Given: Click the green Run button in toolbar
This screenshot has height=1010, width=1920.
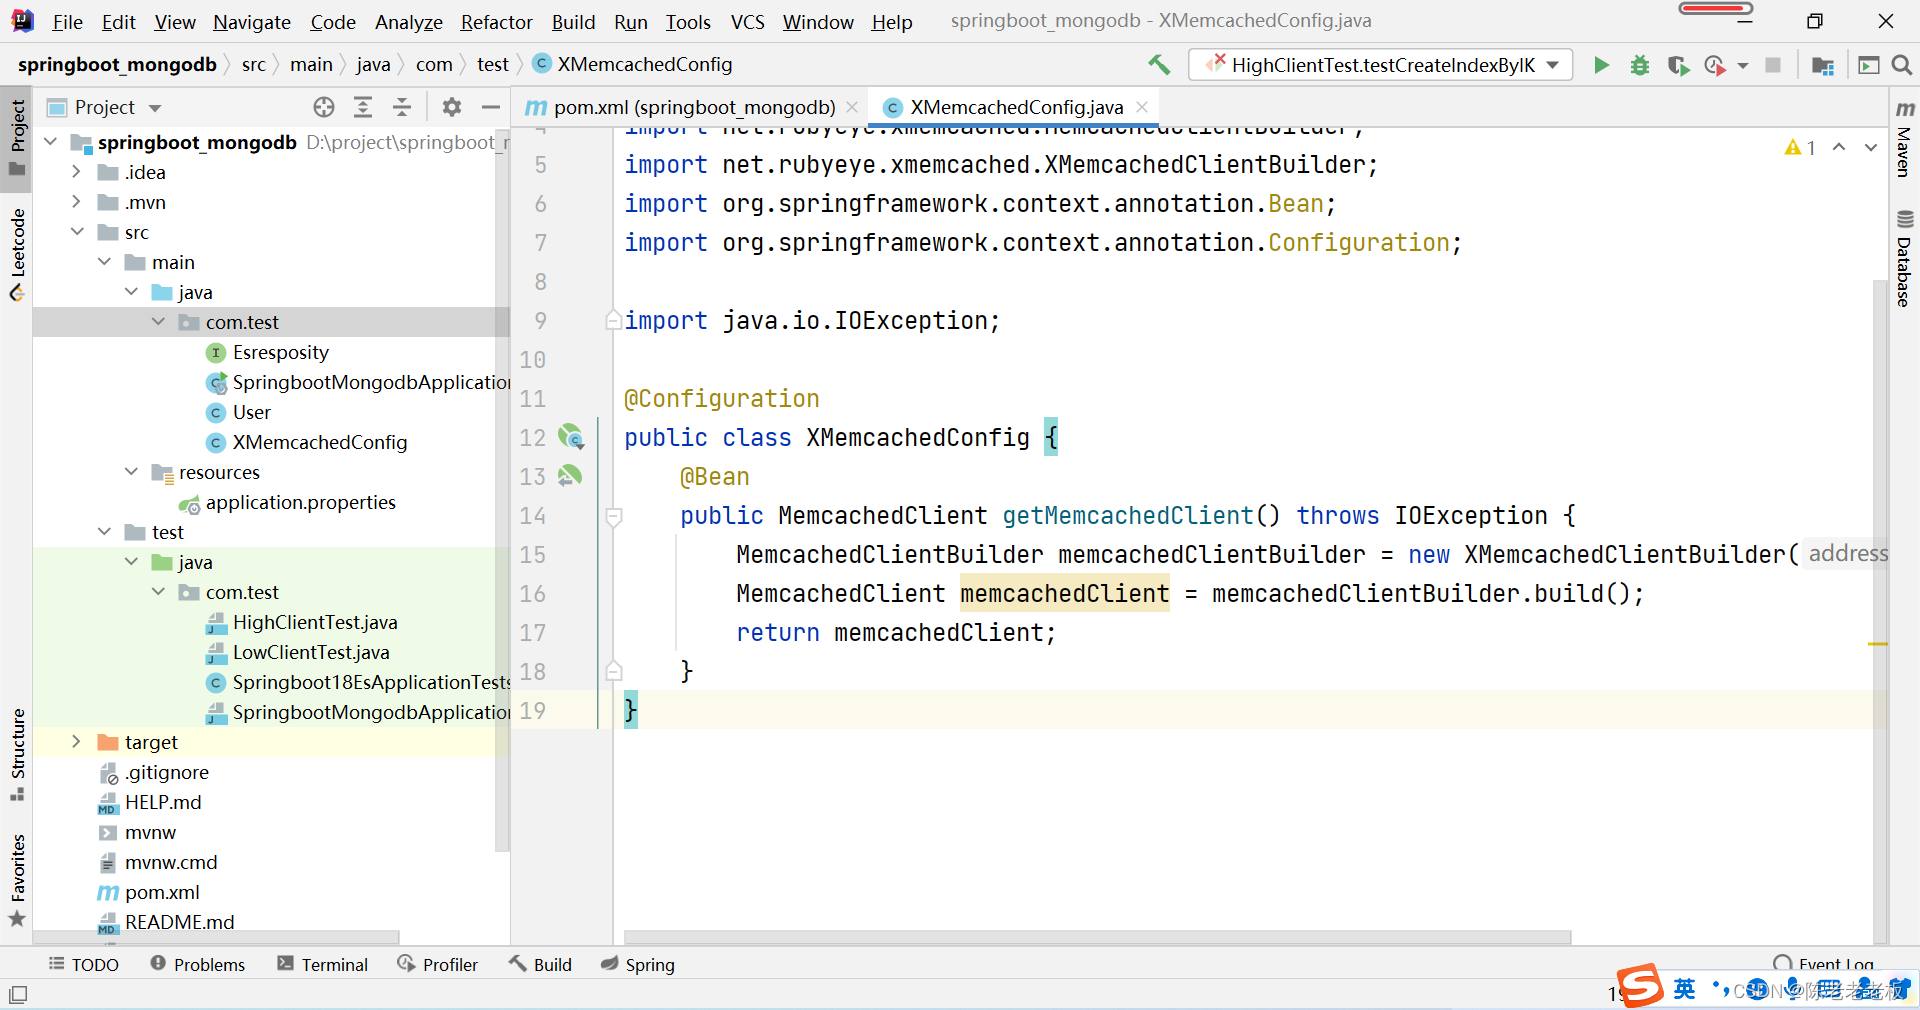Looking at the screenshot, I should click(x=1601, y=65).
